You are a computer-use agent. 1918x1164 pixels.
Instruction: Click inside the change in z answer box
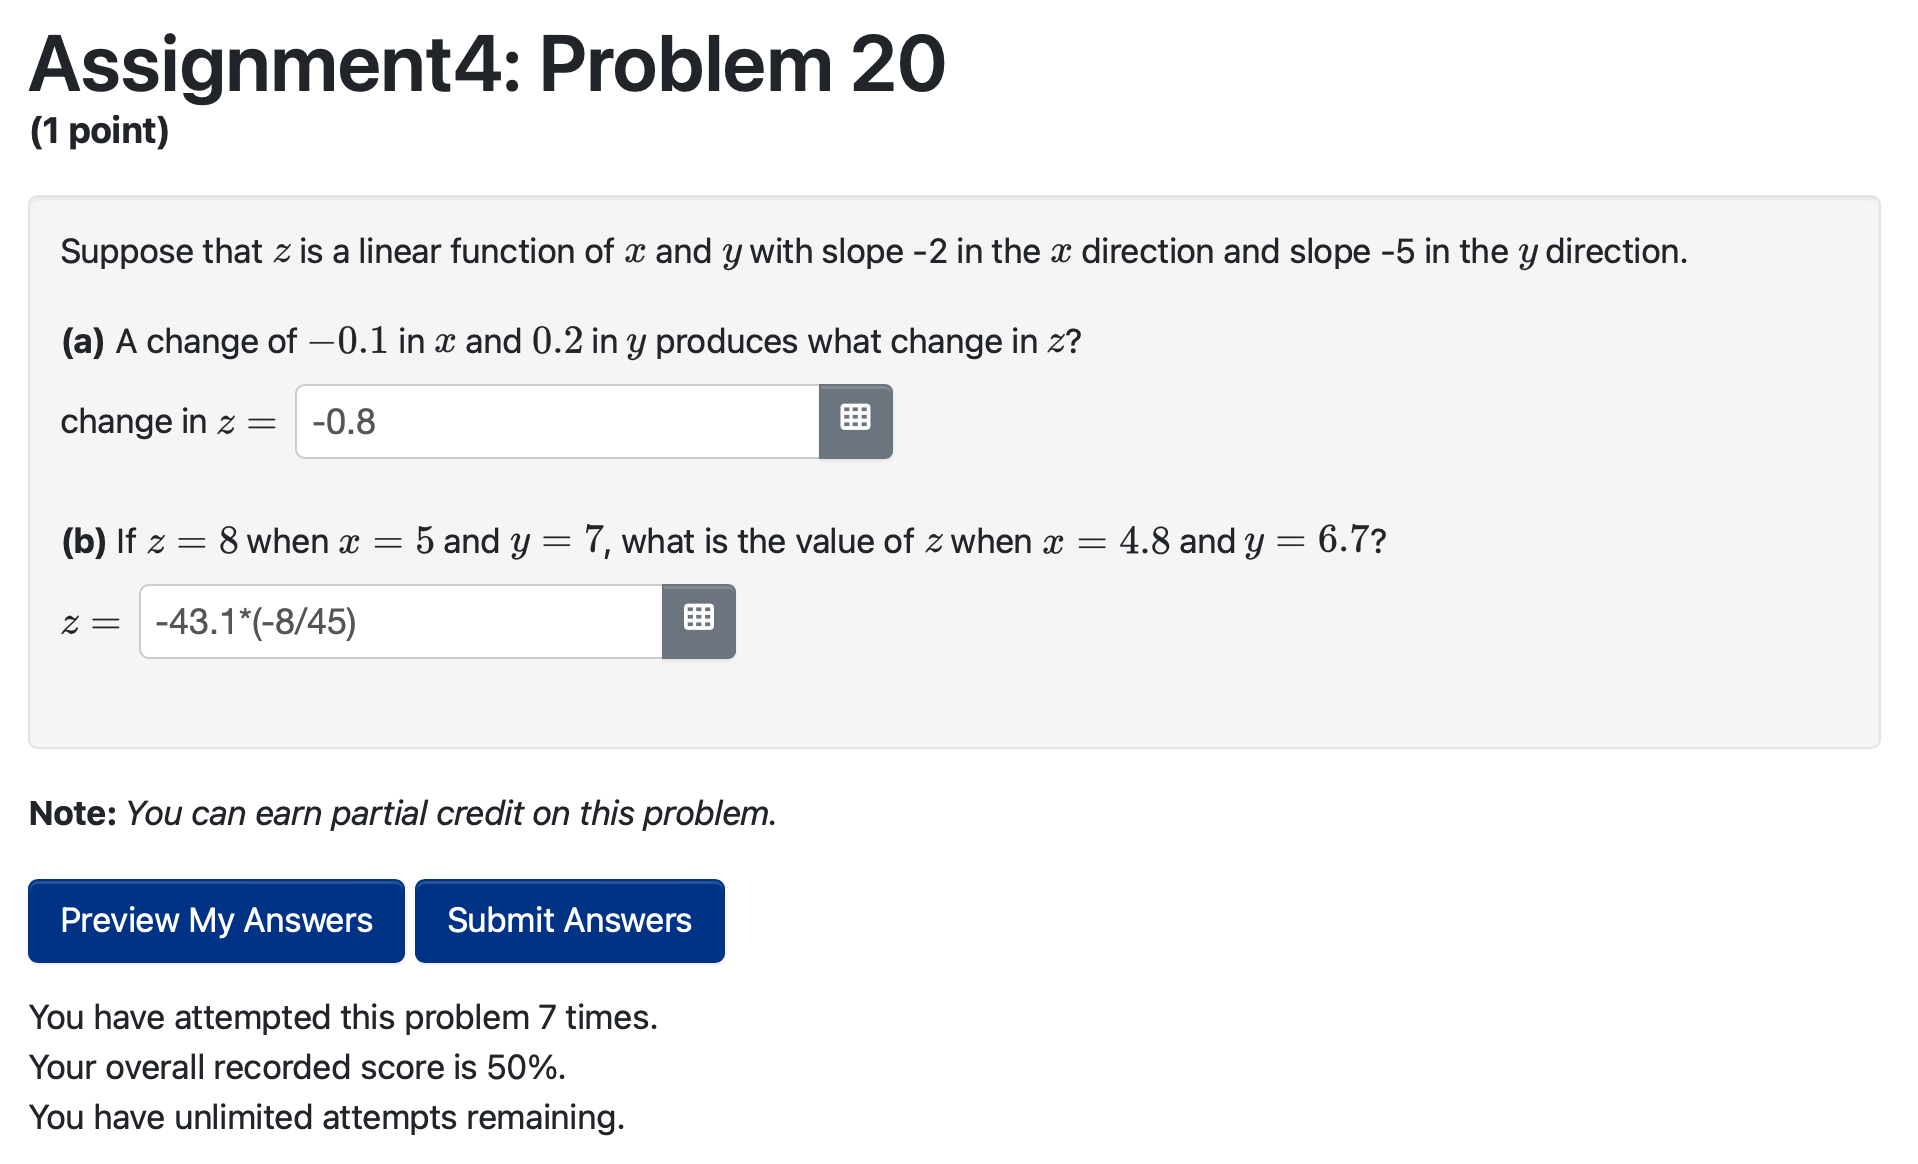pyautogui.click(x=555, y=421)
